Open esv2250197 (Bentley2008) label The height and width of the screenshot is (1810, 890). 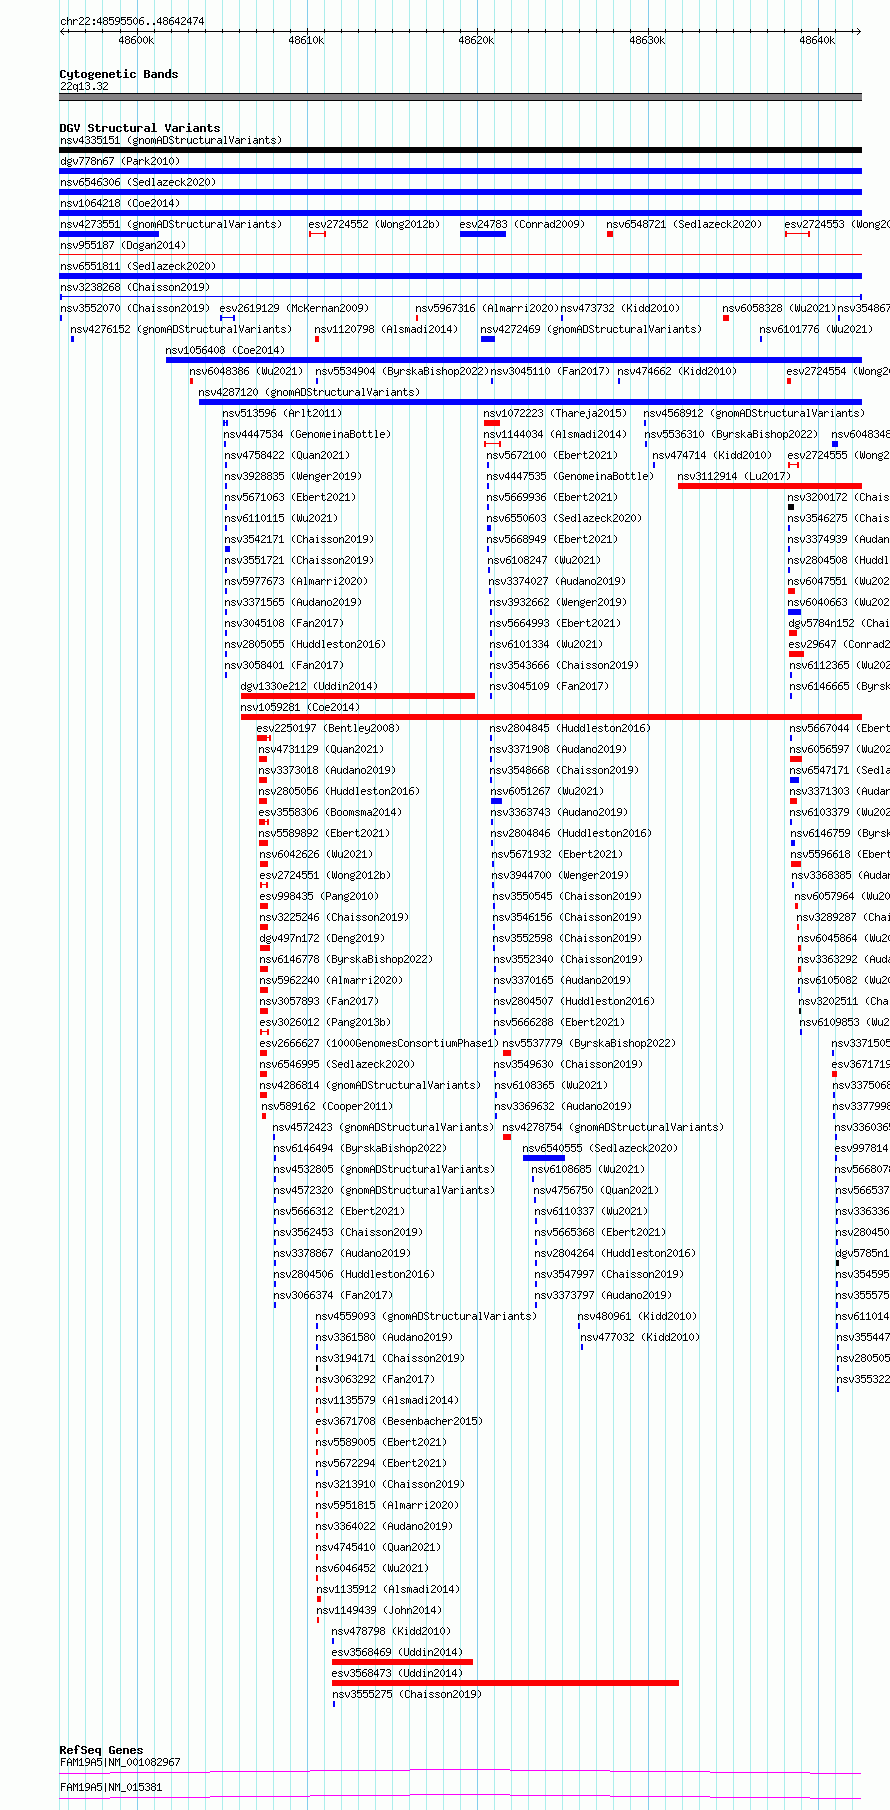[328, 728]
